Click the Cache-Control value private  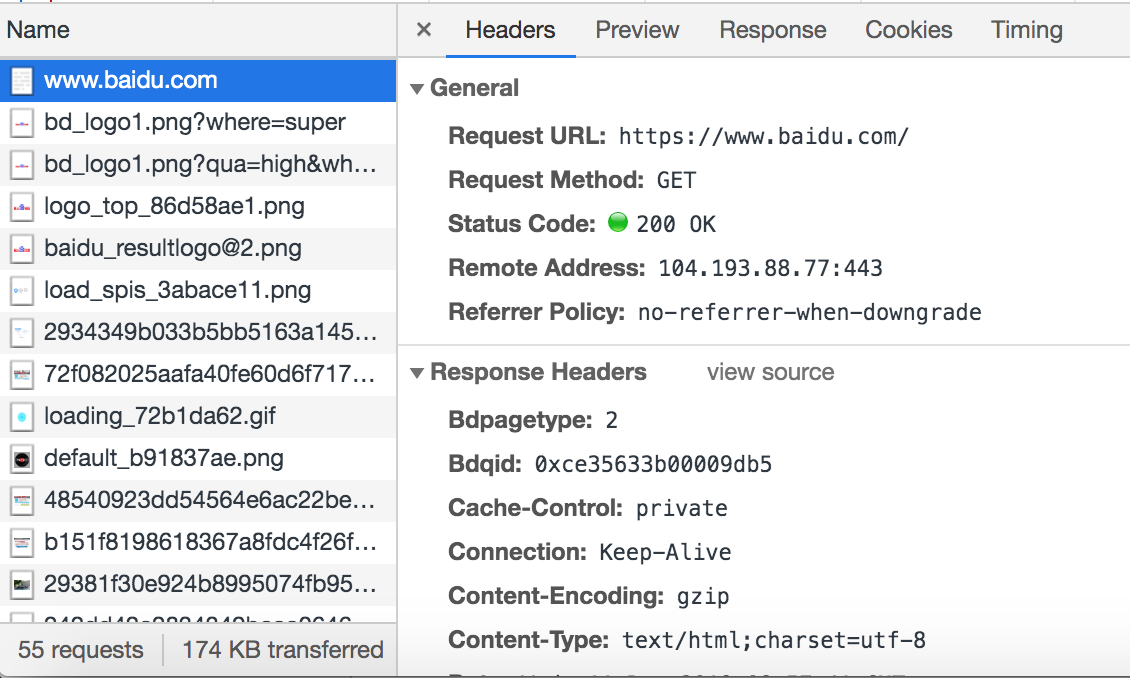click(x=682, y=509)
